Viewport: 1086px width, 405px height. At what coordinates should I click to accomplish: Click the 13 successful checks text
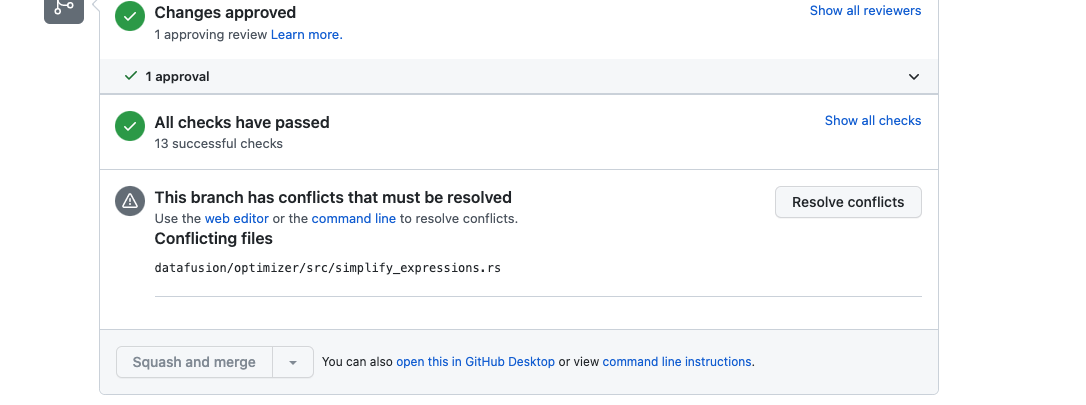point(219,144)
